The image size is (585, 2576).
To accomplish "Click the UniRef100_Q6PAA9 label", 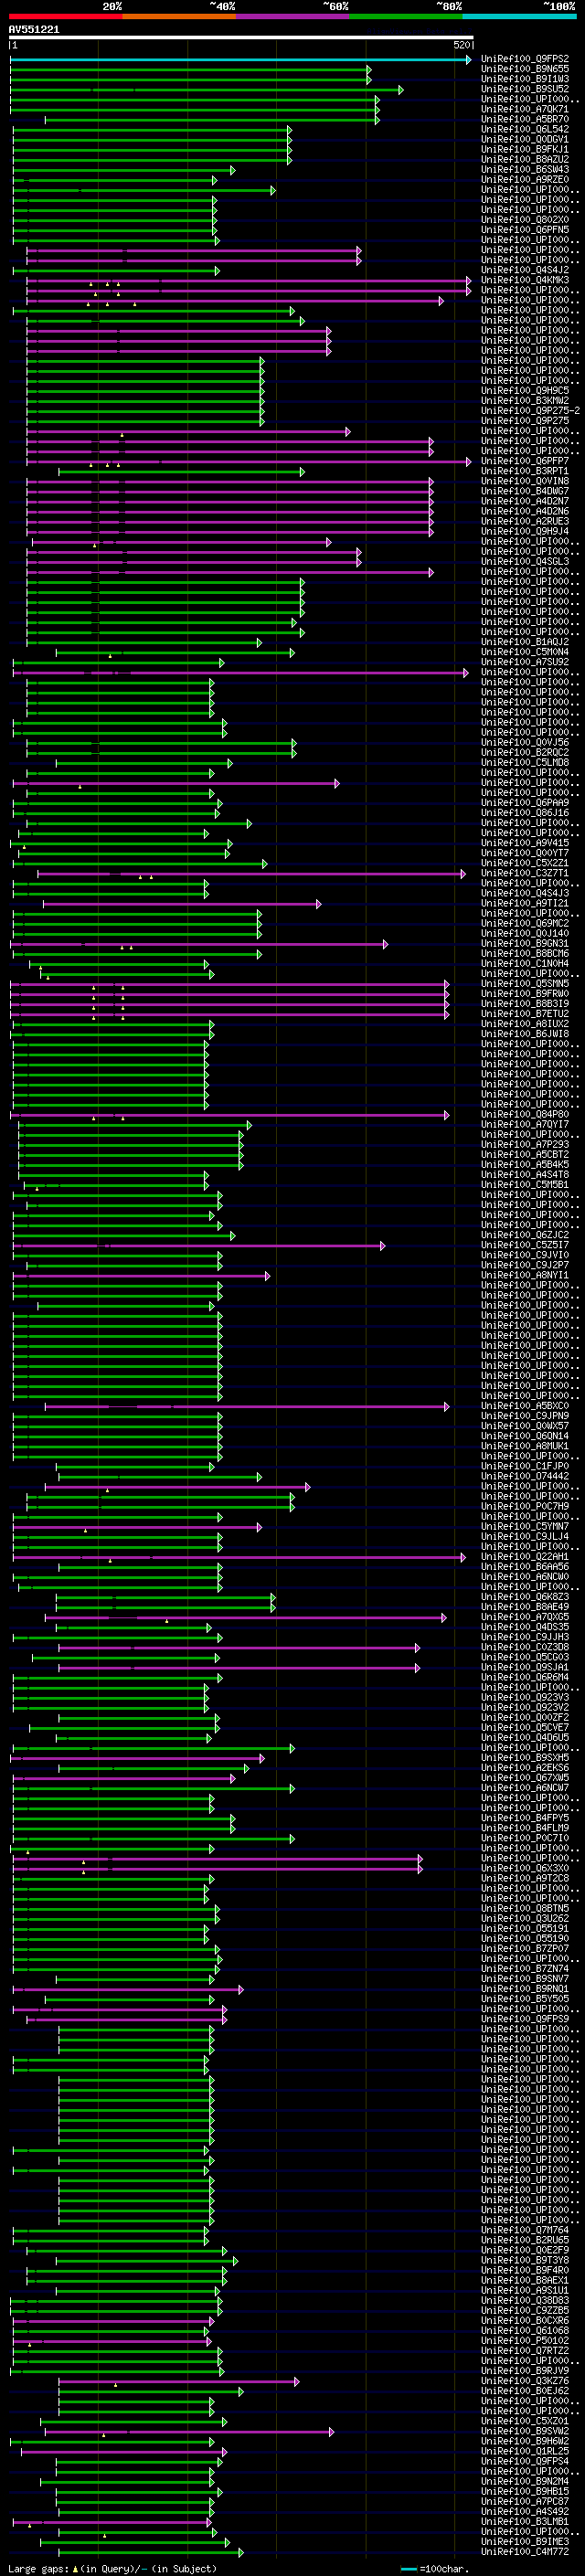I will click(x=525, y=803).
